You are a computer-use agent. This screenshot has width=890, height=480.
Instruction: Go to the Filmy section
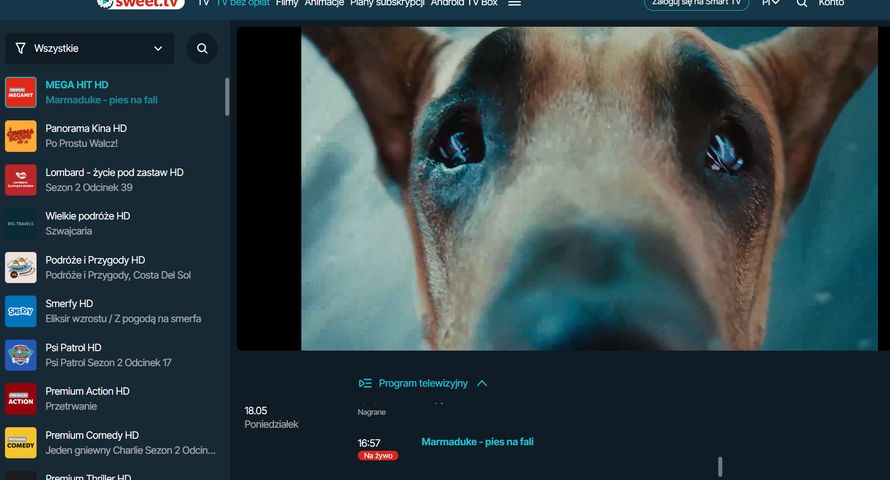point(287,3)
